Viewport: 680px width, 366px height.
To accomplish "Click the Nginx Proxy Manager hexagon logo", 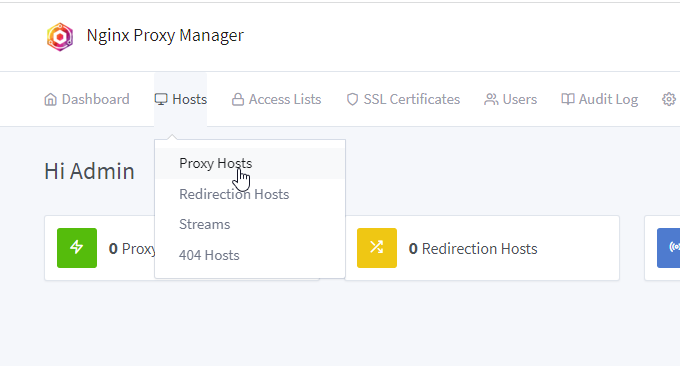I will 60,37.
